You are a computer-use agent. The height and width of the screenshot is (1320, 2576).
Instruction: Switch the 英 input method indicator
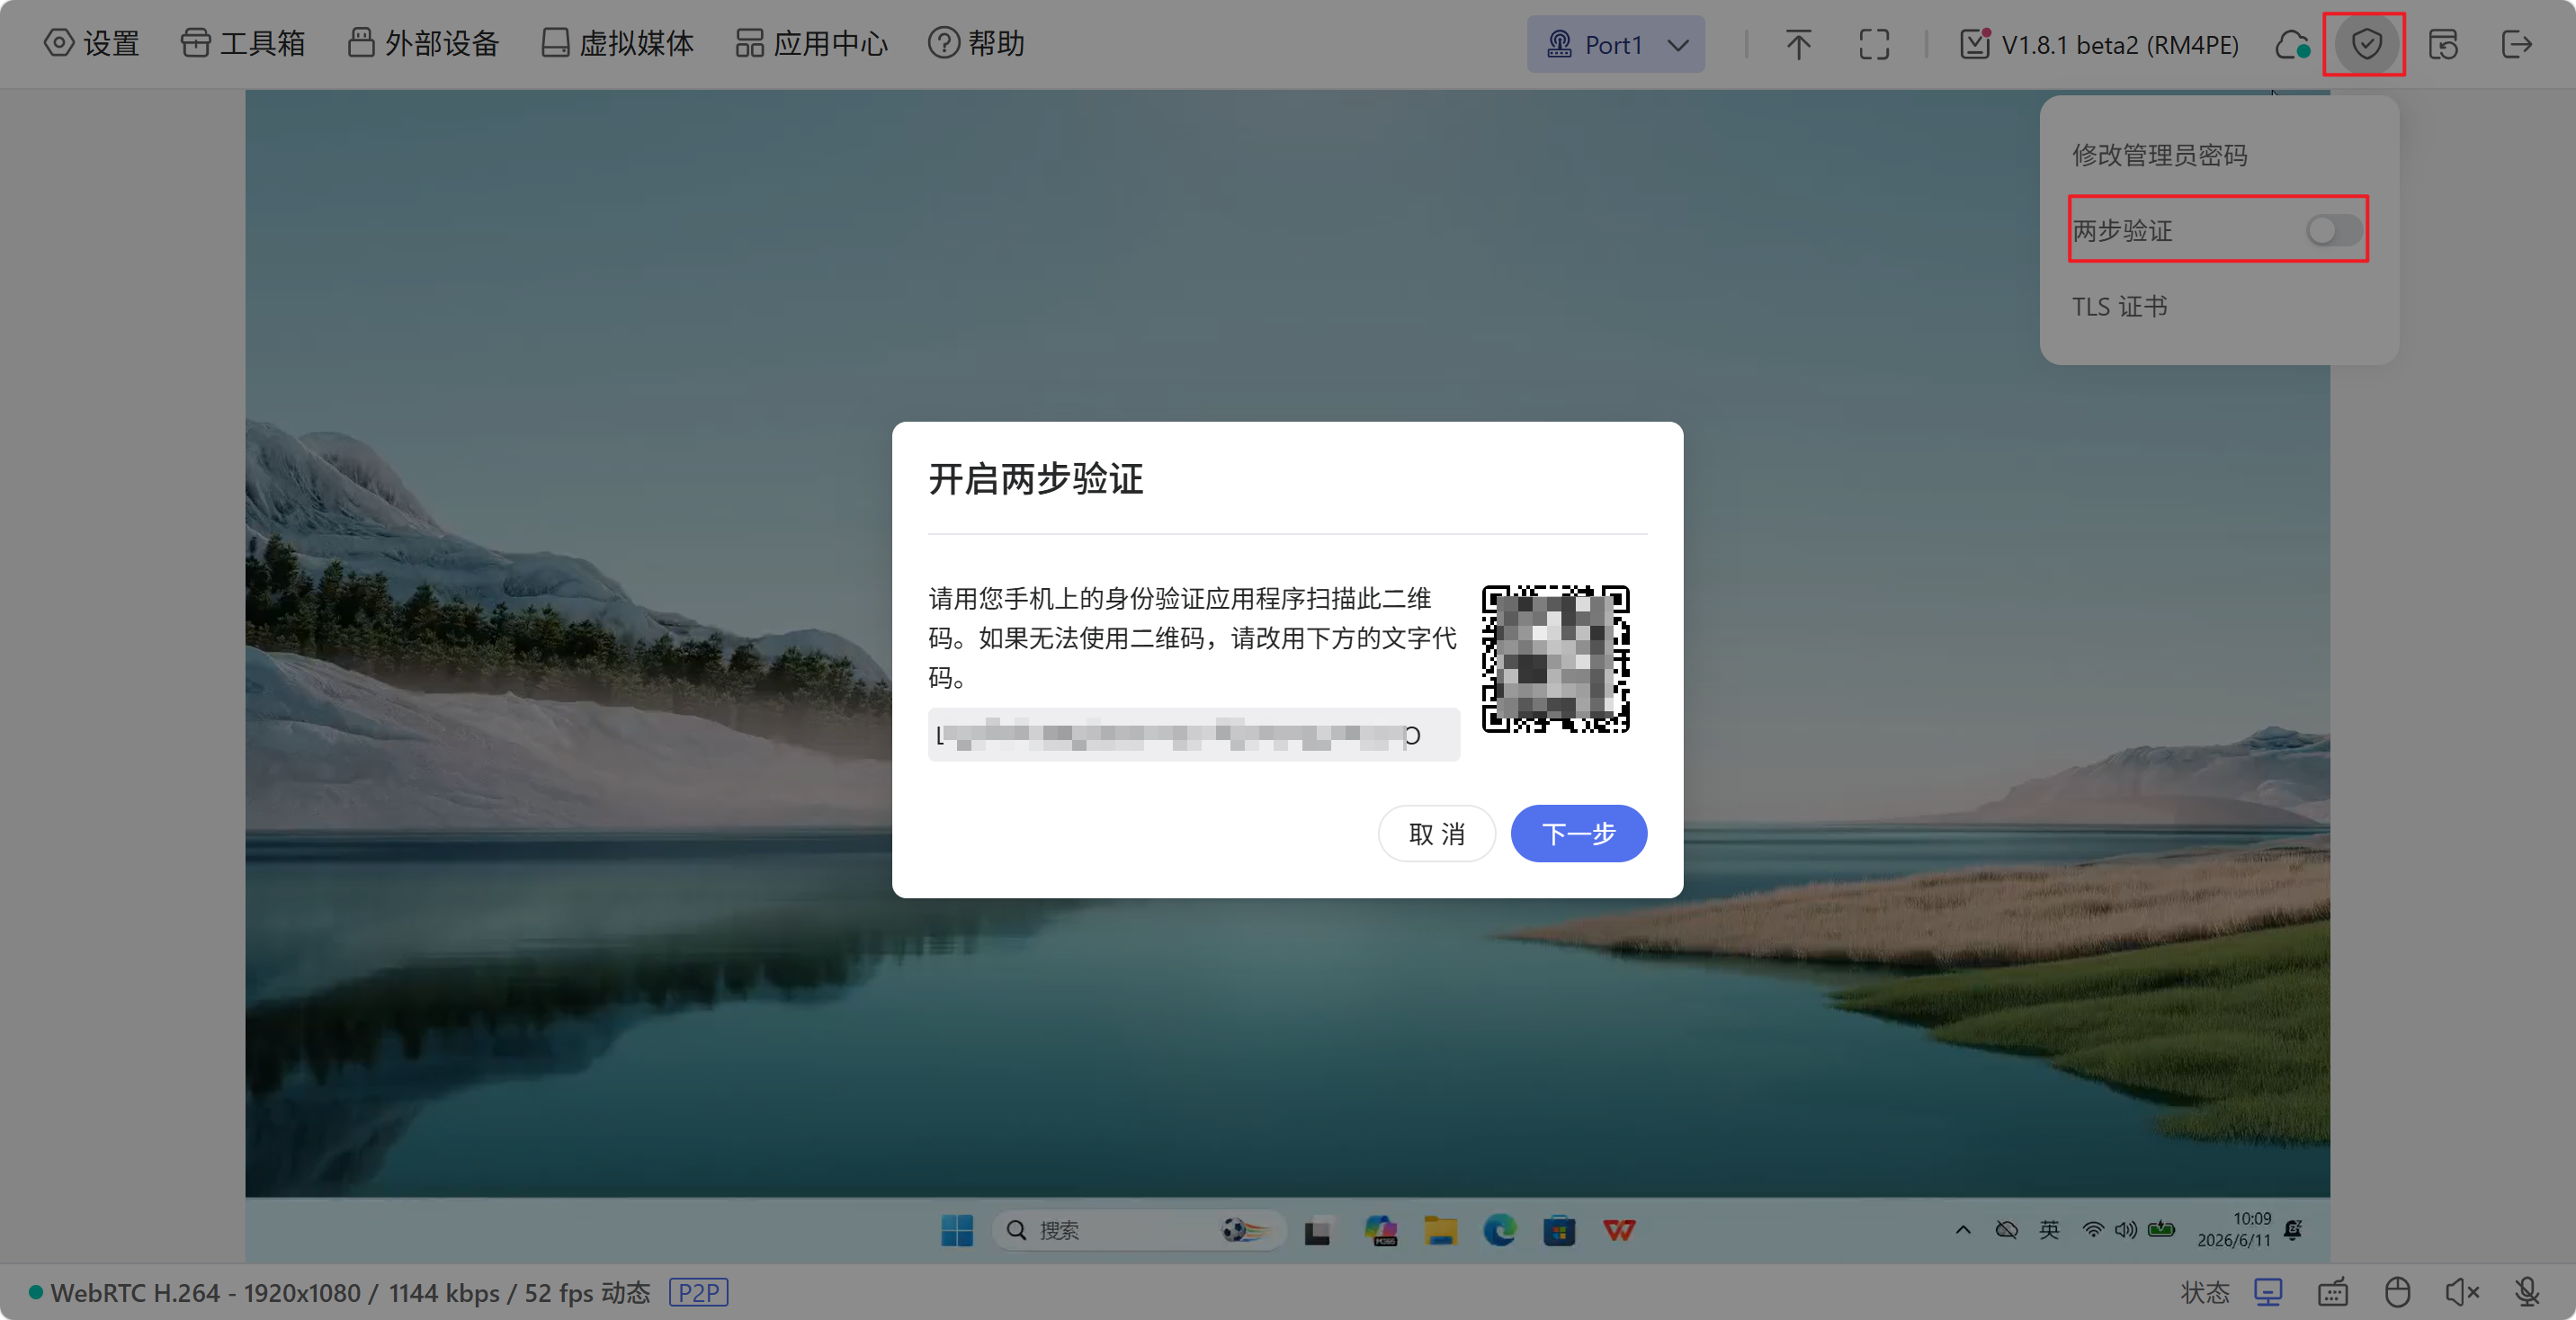point(2049,1230)
